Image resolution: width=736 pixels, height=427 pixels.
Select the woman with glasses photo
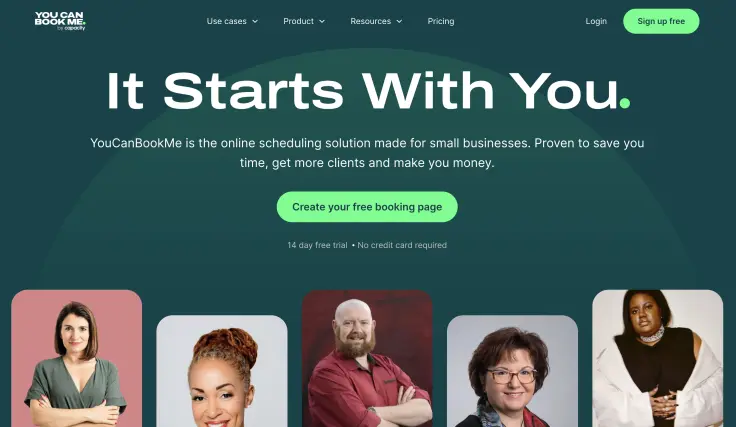tap(512, 371)
